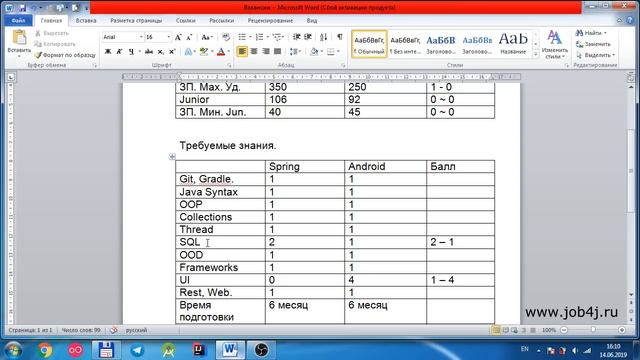Switch to the Вид tab
640x360 pixels.
coord(312,20)
